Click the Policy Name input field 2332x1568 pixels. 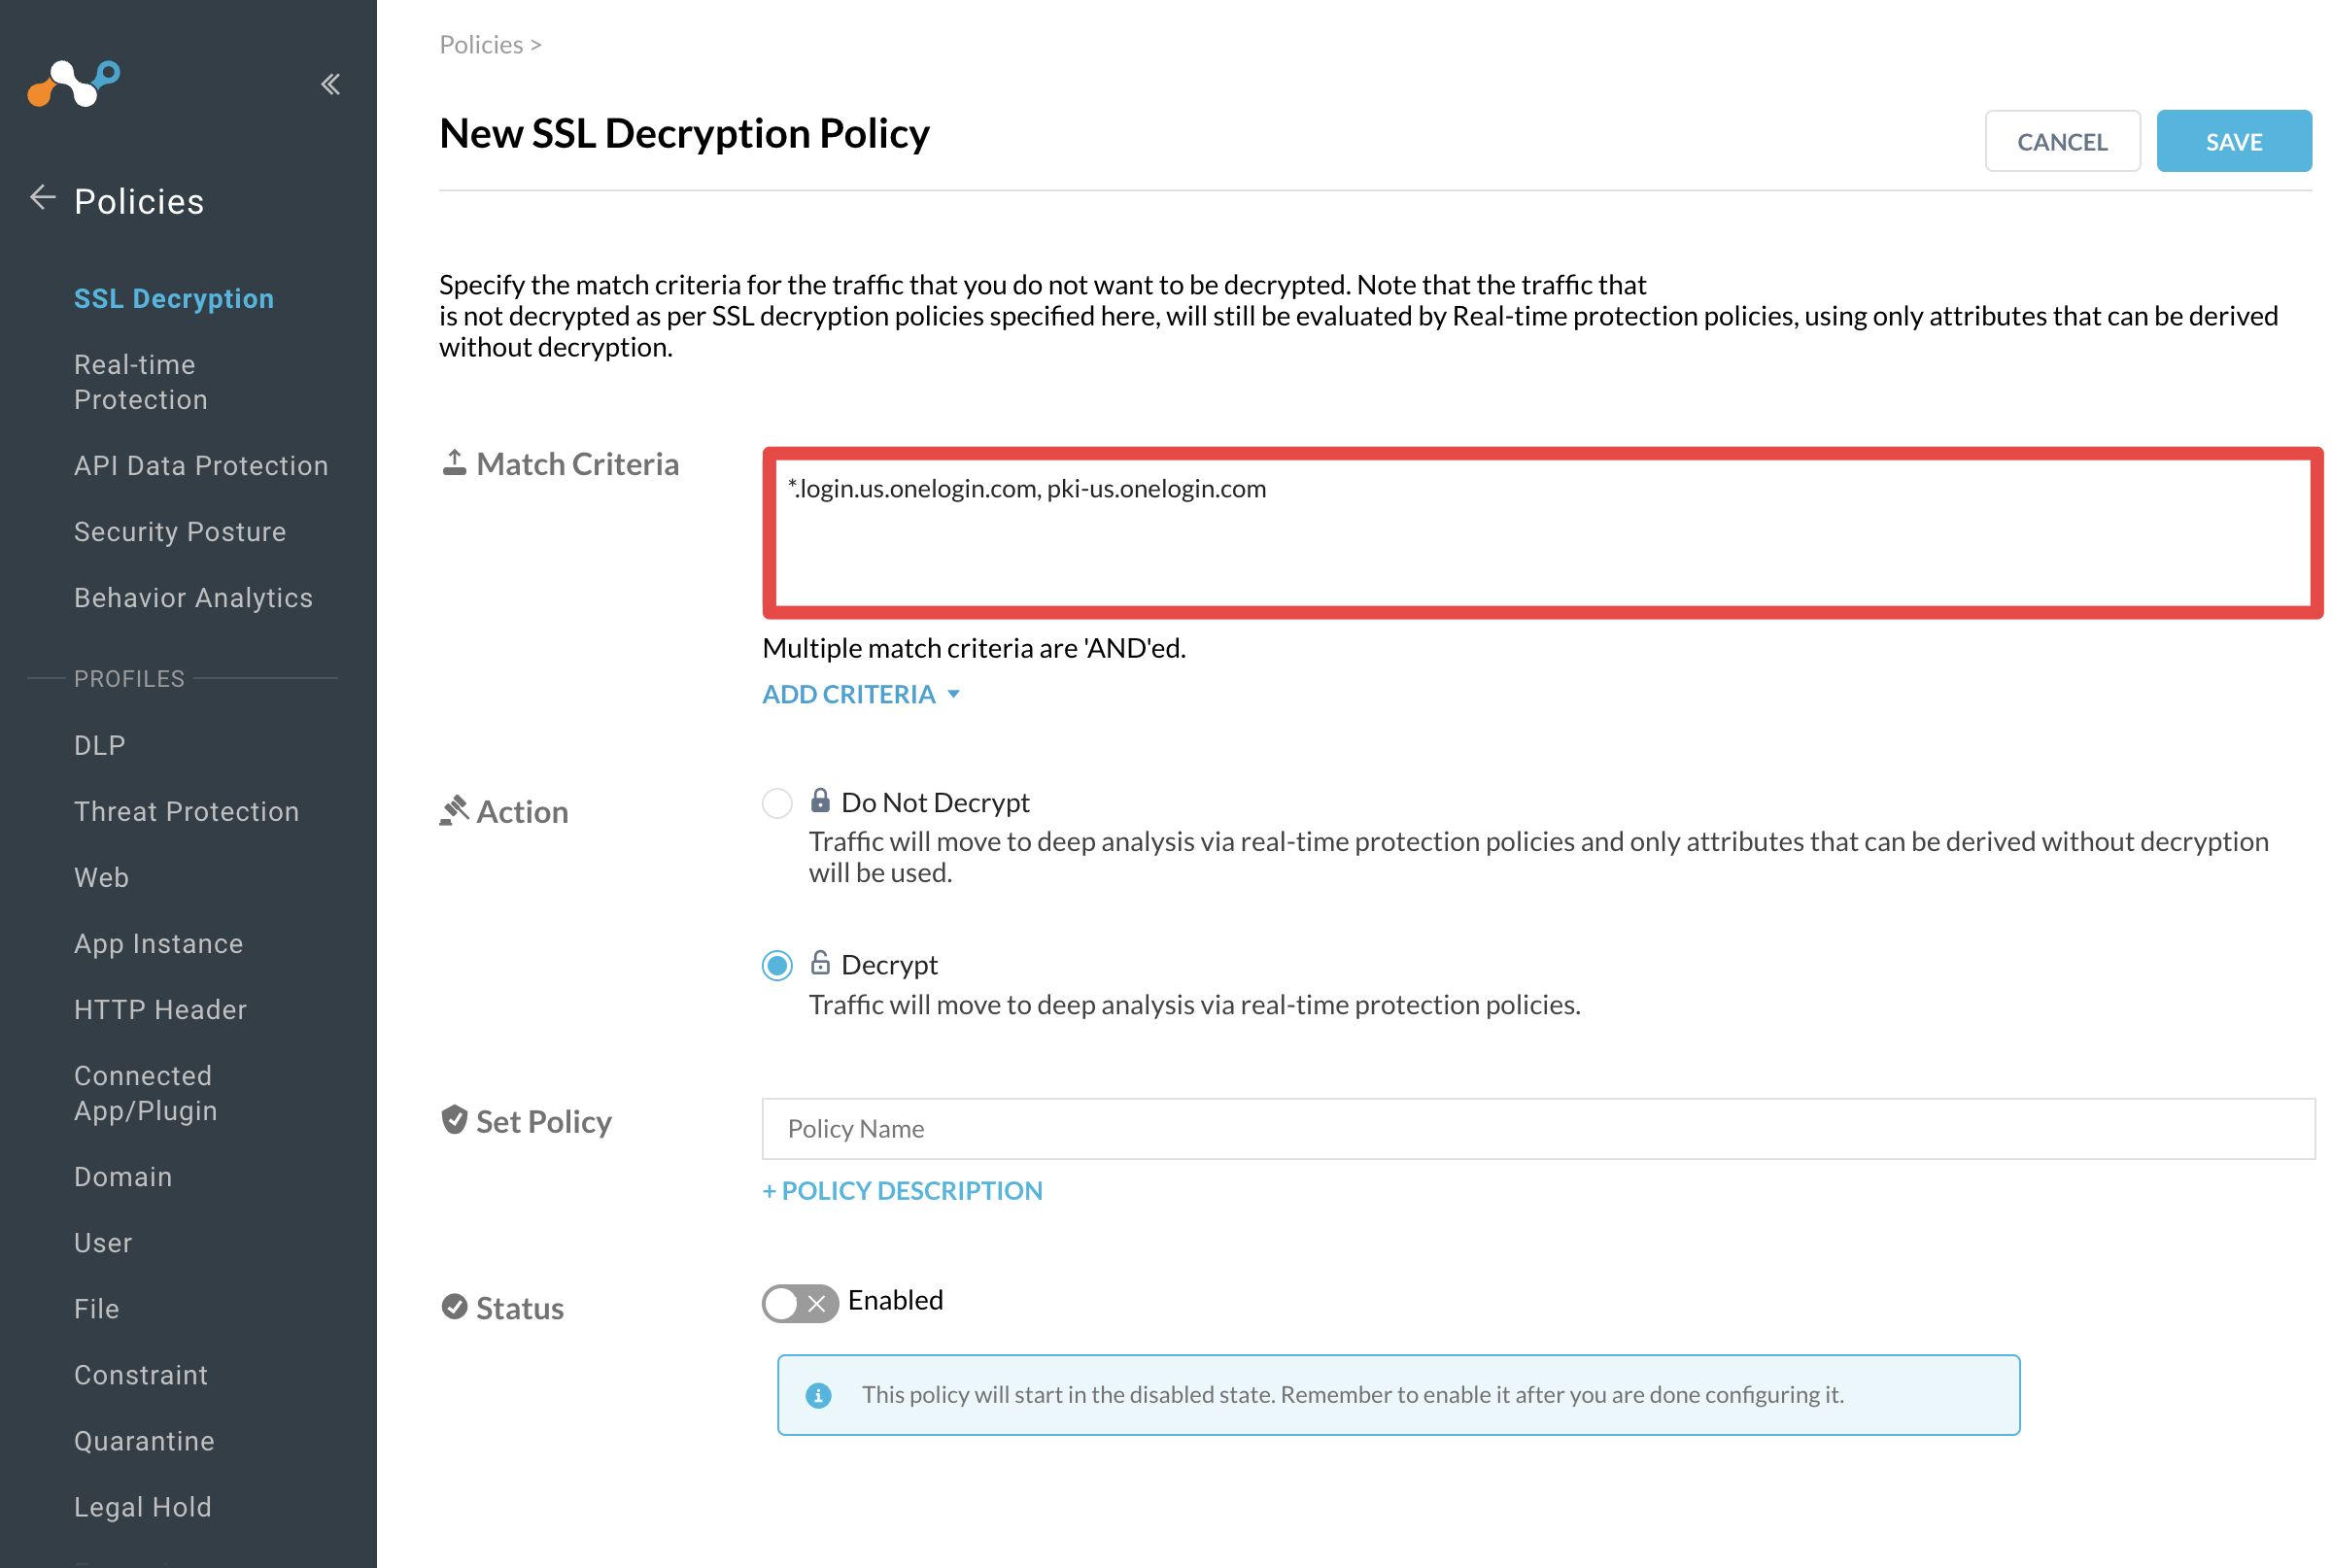point(1538,1128)
